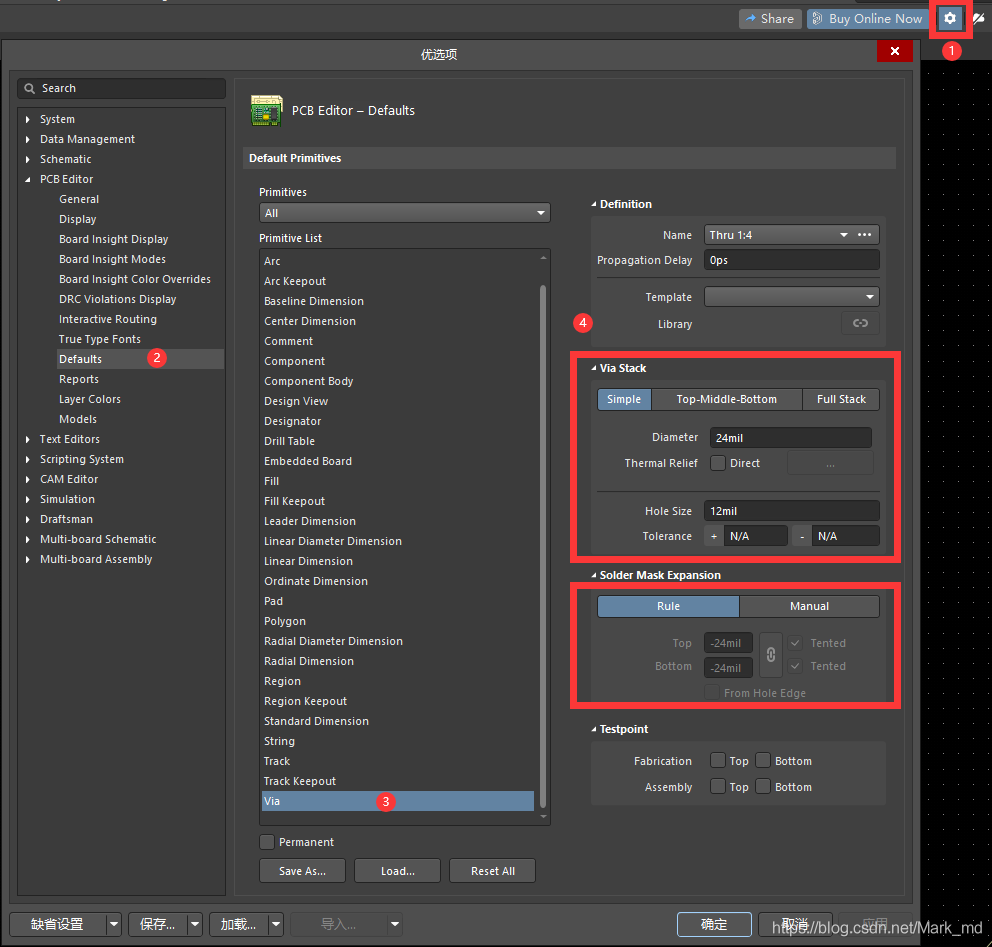
Task: Open Board Insight Display page
Action: point(113,239)
